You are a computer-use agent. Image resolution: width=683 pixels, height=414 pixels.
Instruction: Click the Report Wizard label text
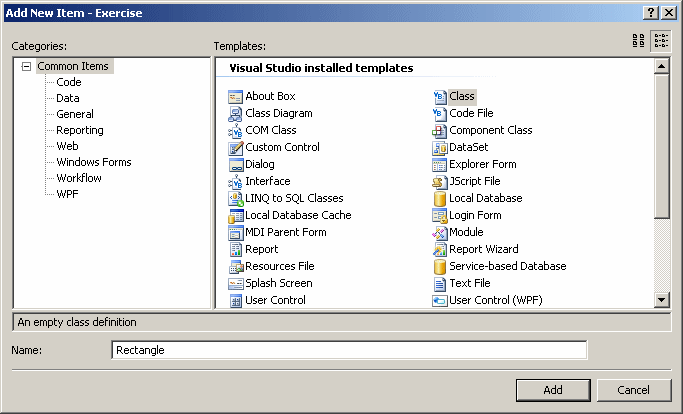pyautogui.click(x=484, y=249)
